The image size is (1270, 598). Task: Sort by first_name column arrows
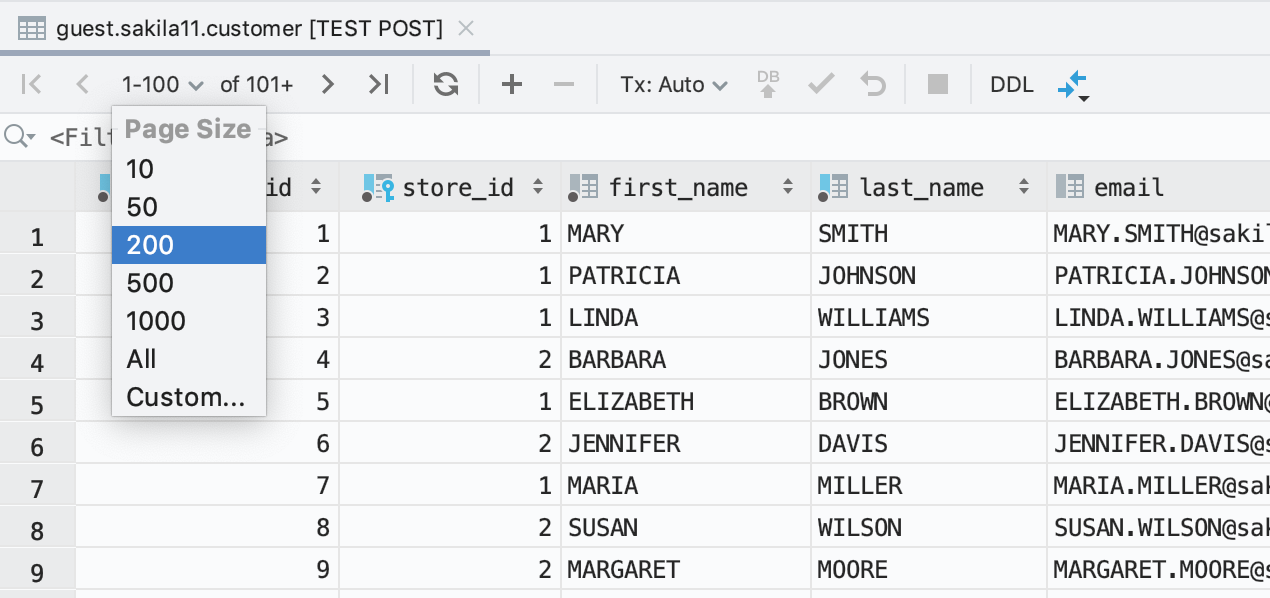pos(788,187)
